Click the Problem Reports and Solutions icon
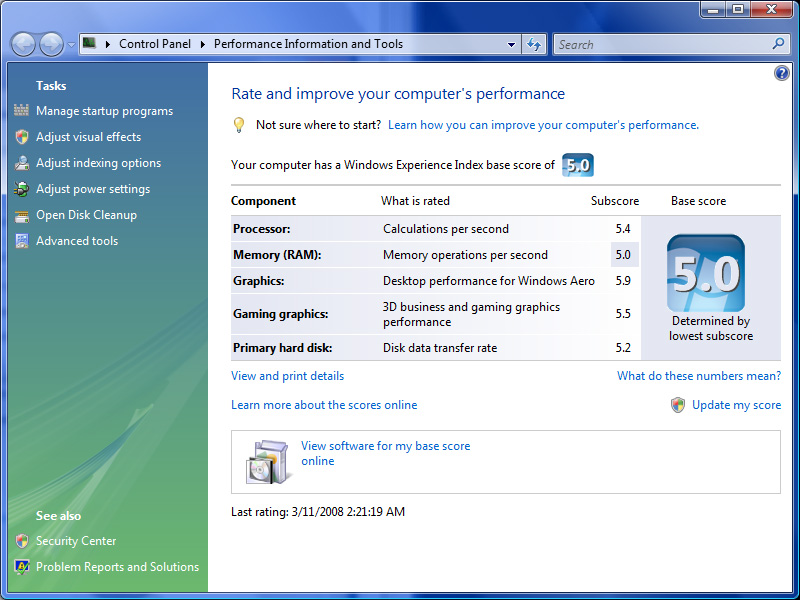Image resolution: width=800 pixels, height=600 pixels. point(21,567)
